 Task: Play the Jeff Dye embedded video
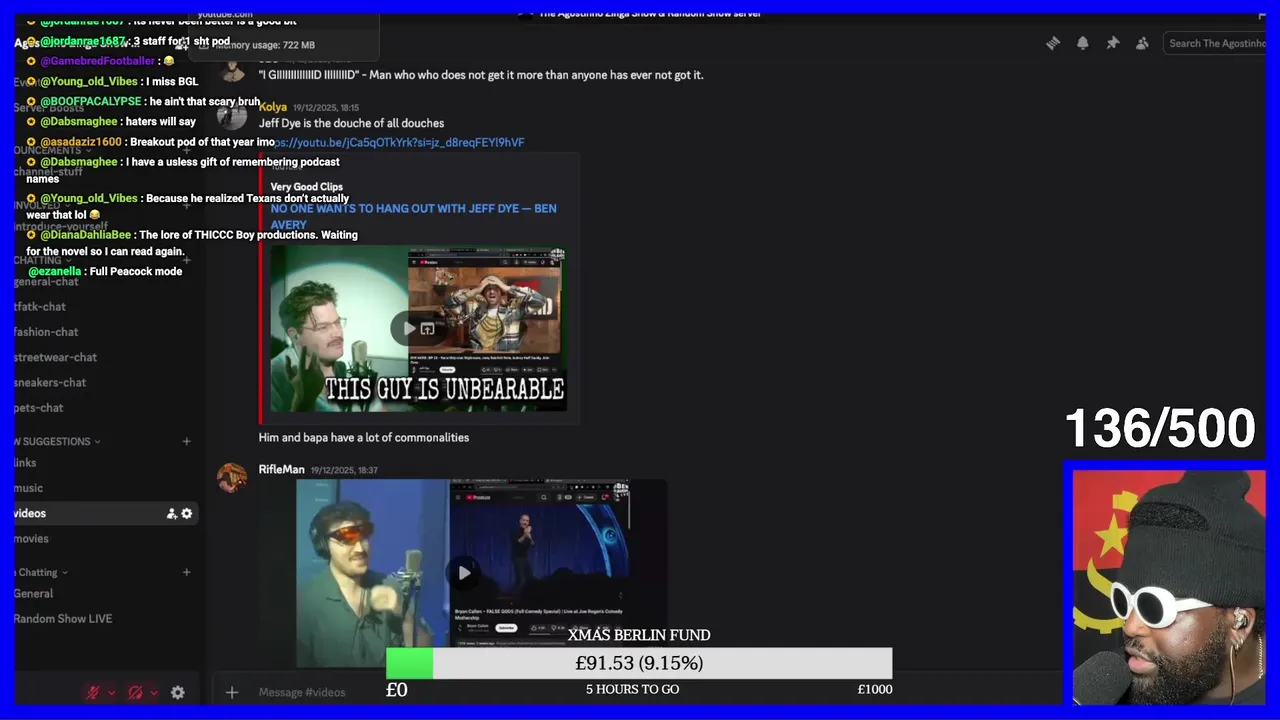coord(409,328)
